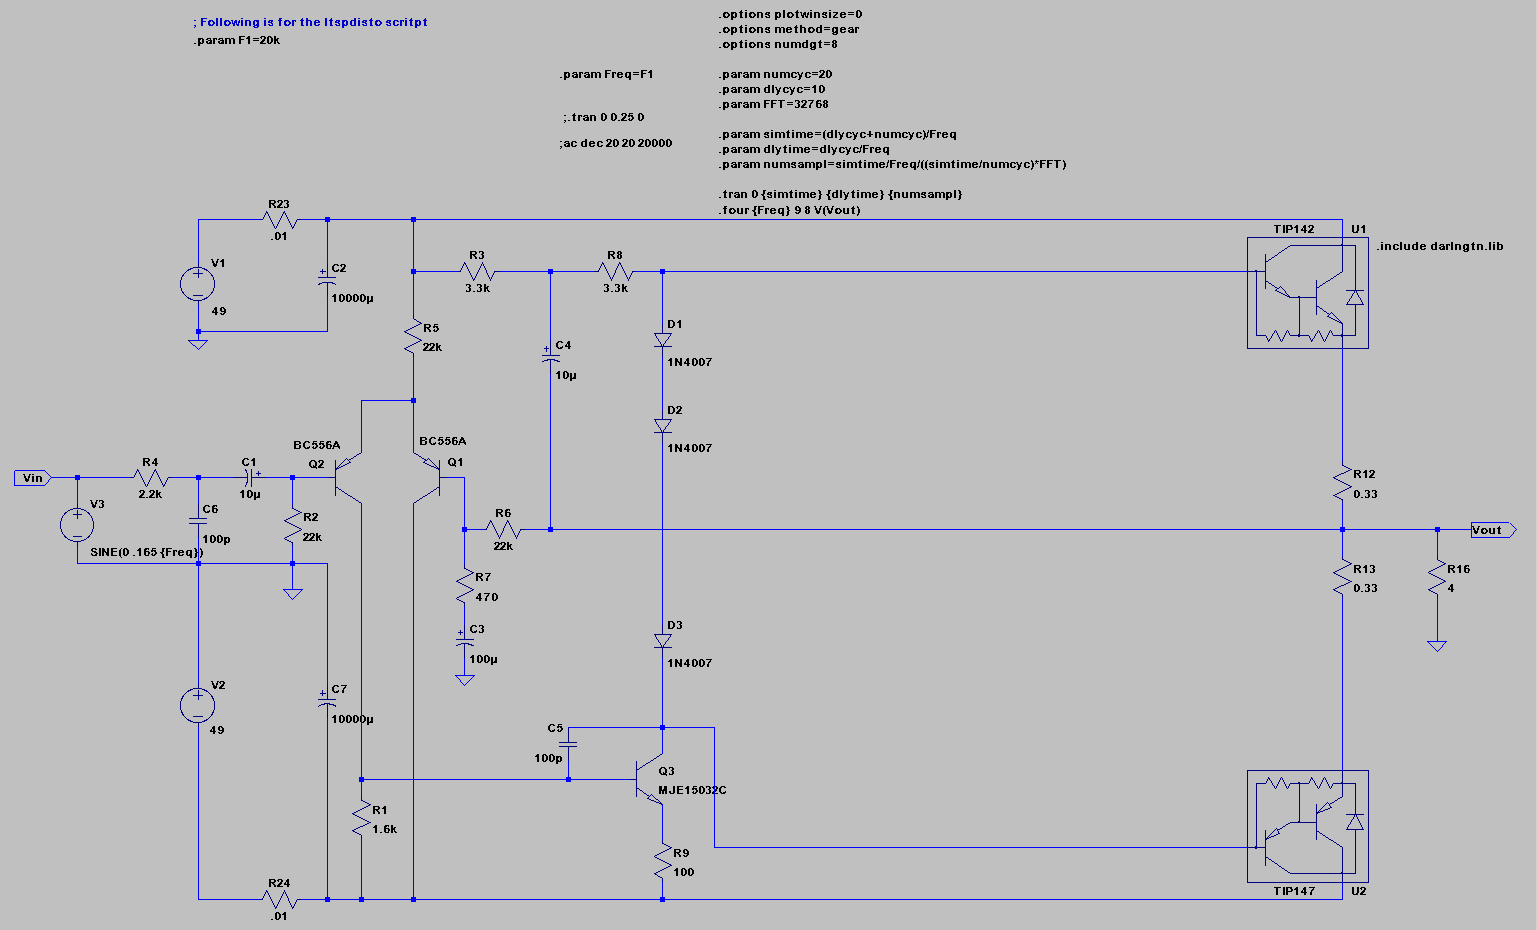
Task: Select the .four {Freq} 9 8 V(Vout) directive
Action: pos(789,210)
